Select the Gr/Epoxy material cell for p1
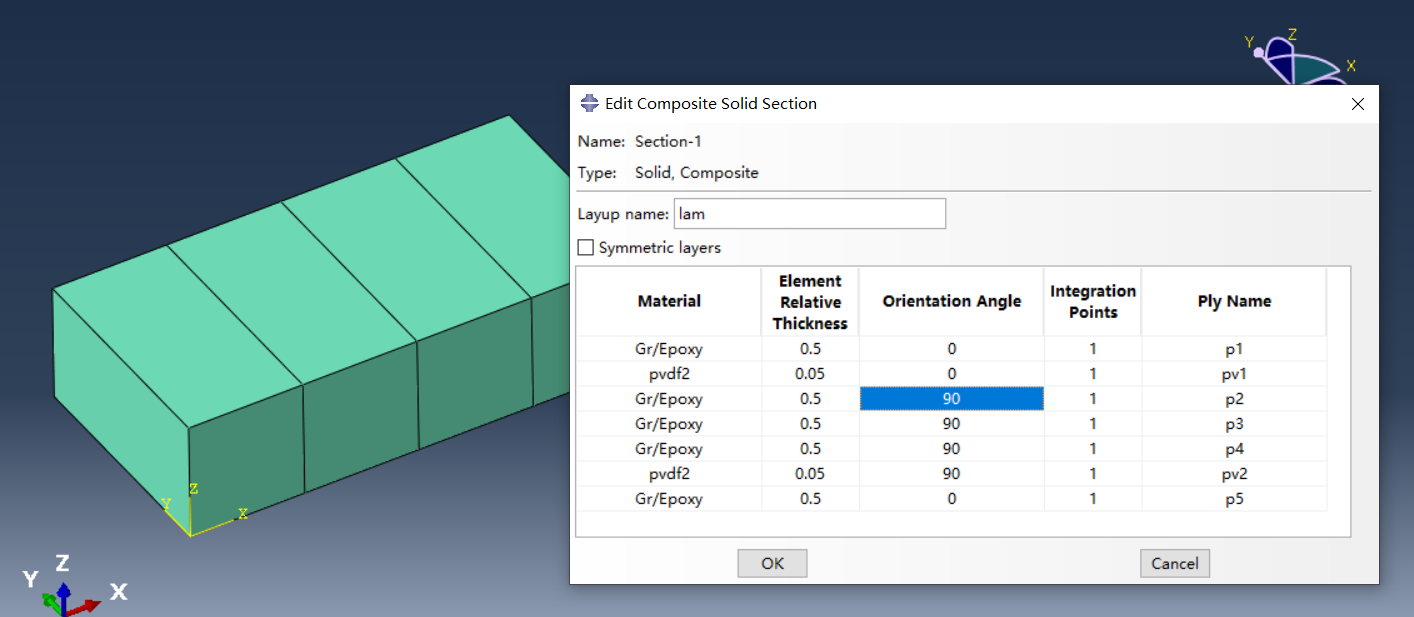1414x617 pixels. click(669, 349)
